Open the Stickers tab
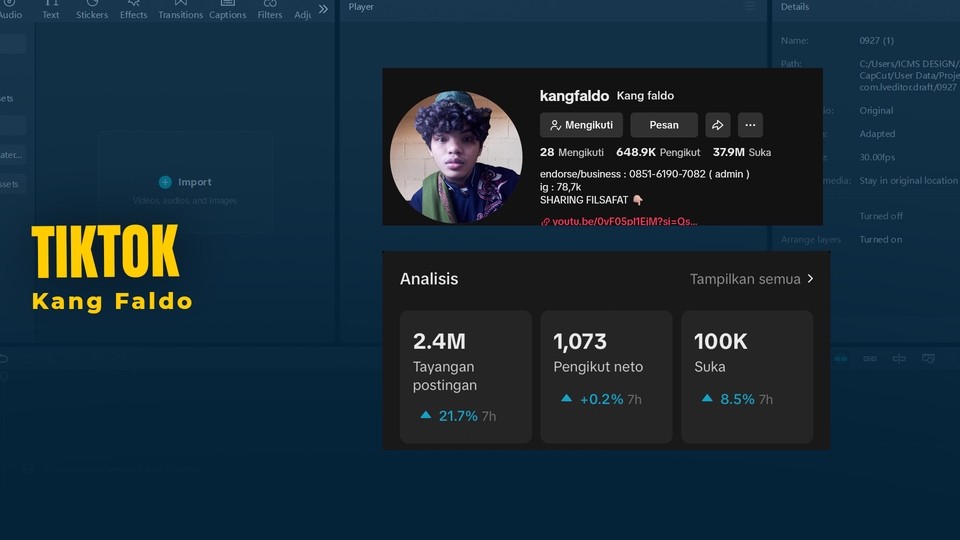This screenshot has width=960, height=540. [x=92, y=10]
